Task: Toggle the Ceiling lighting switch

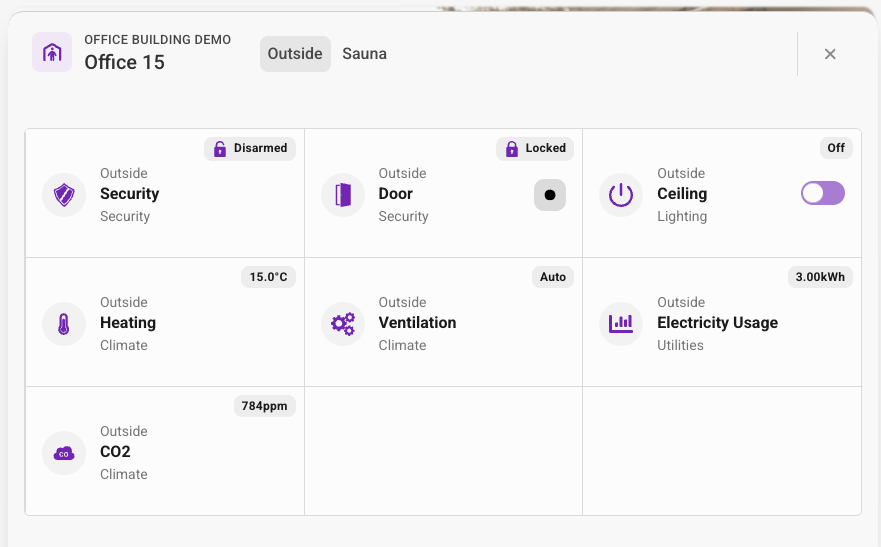Action: (822, 193)
